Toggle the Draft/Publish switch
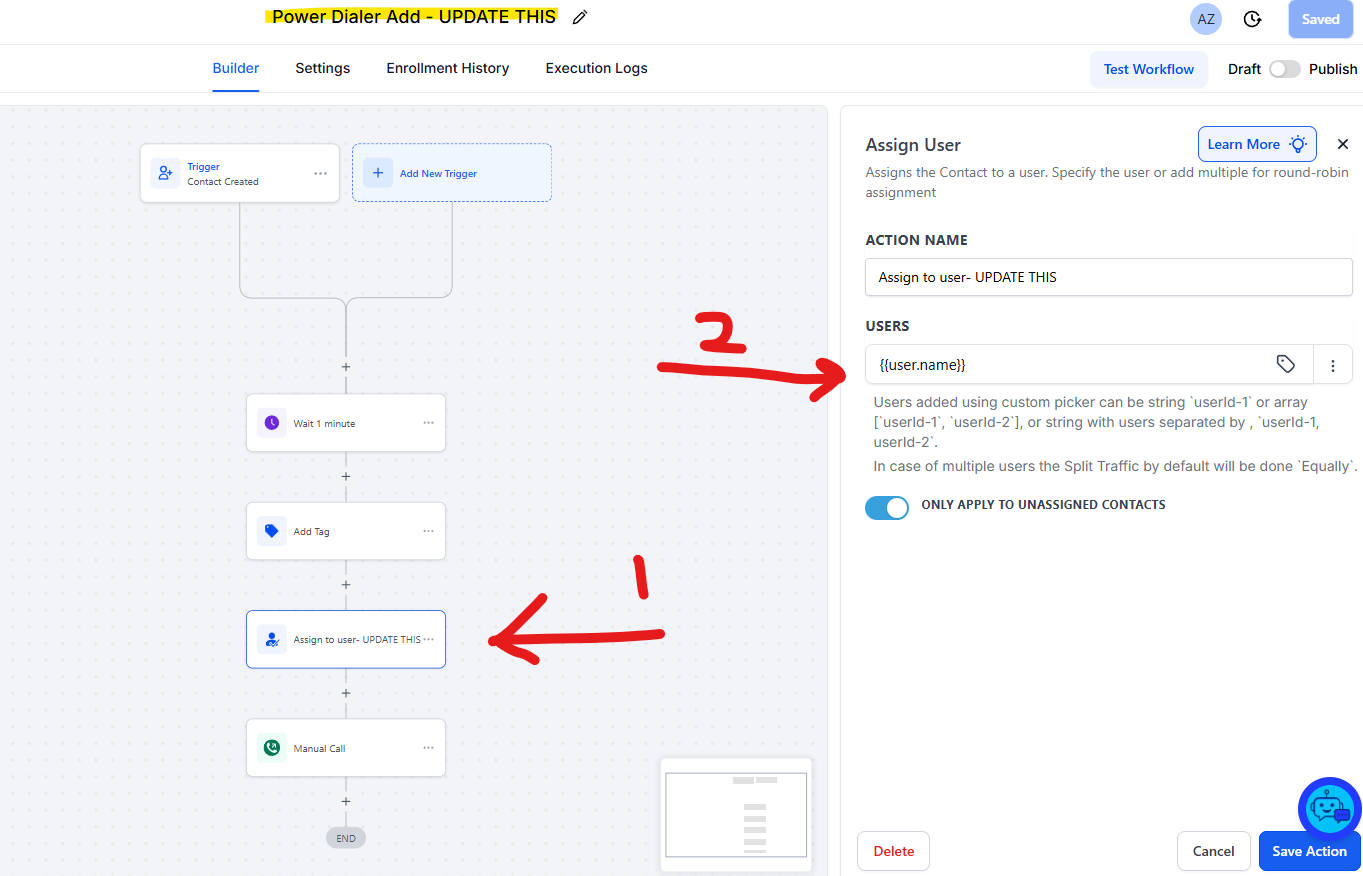 coord(1284,69)
